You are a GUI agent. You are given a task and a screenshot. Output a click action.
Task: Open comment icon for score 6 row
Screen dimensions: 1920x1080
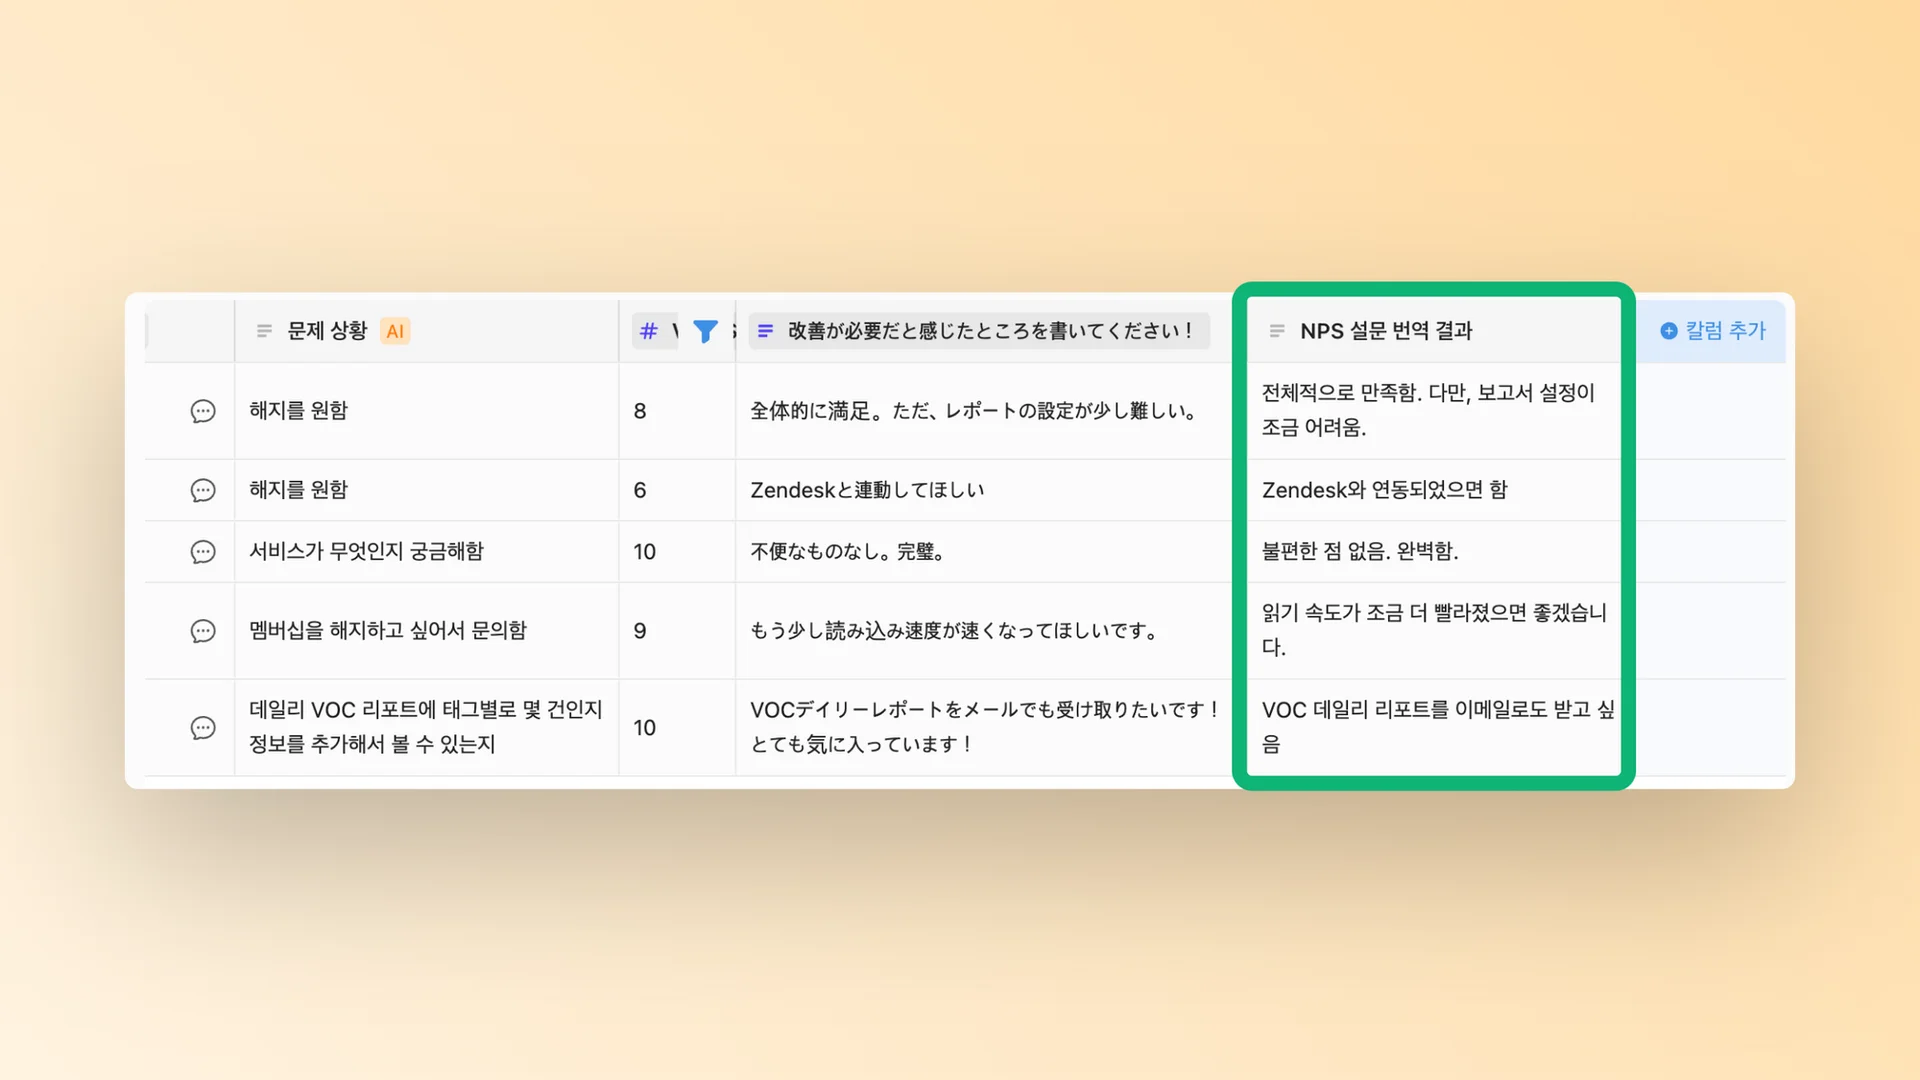point(203,490)
